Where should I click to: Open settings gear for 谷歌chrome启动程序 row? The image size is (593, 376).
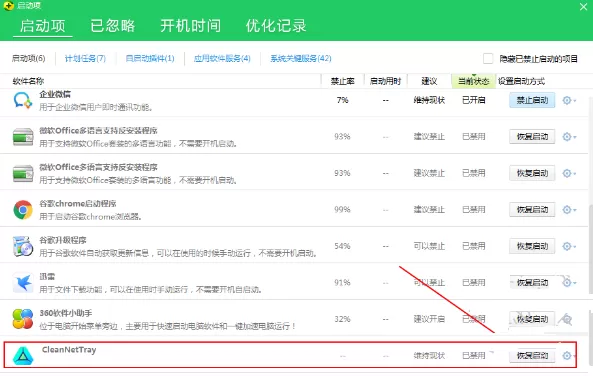[568, 210]
